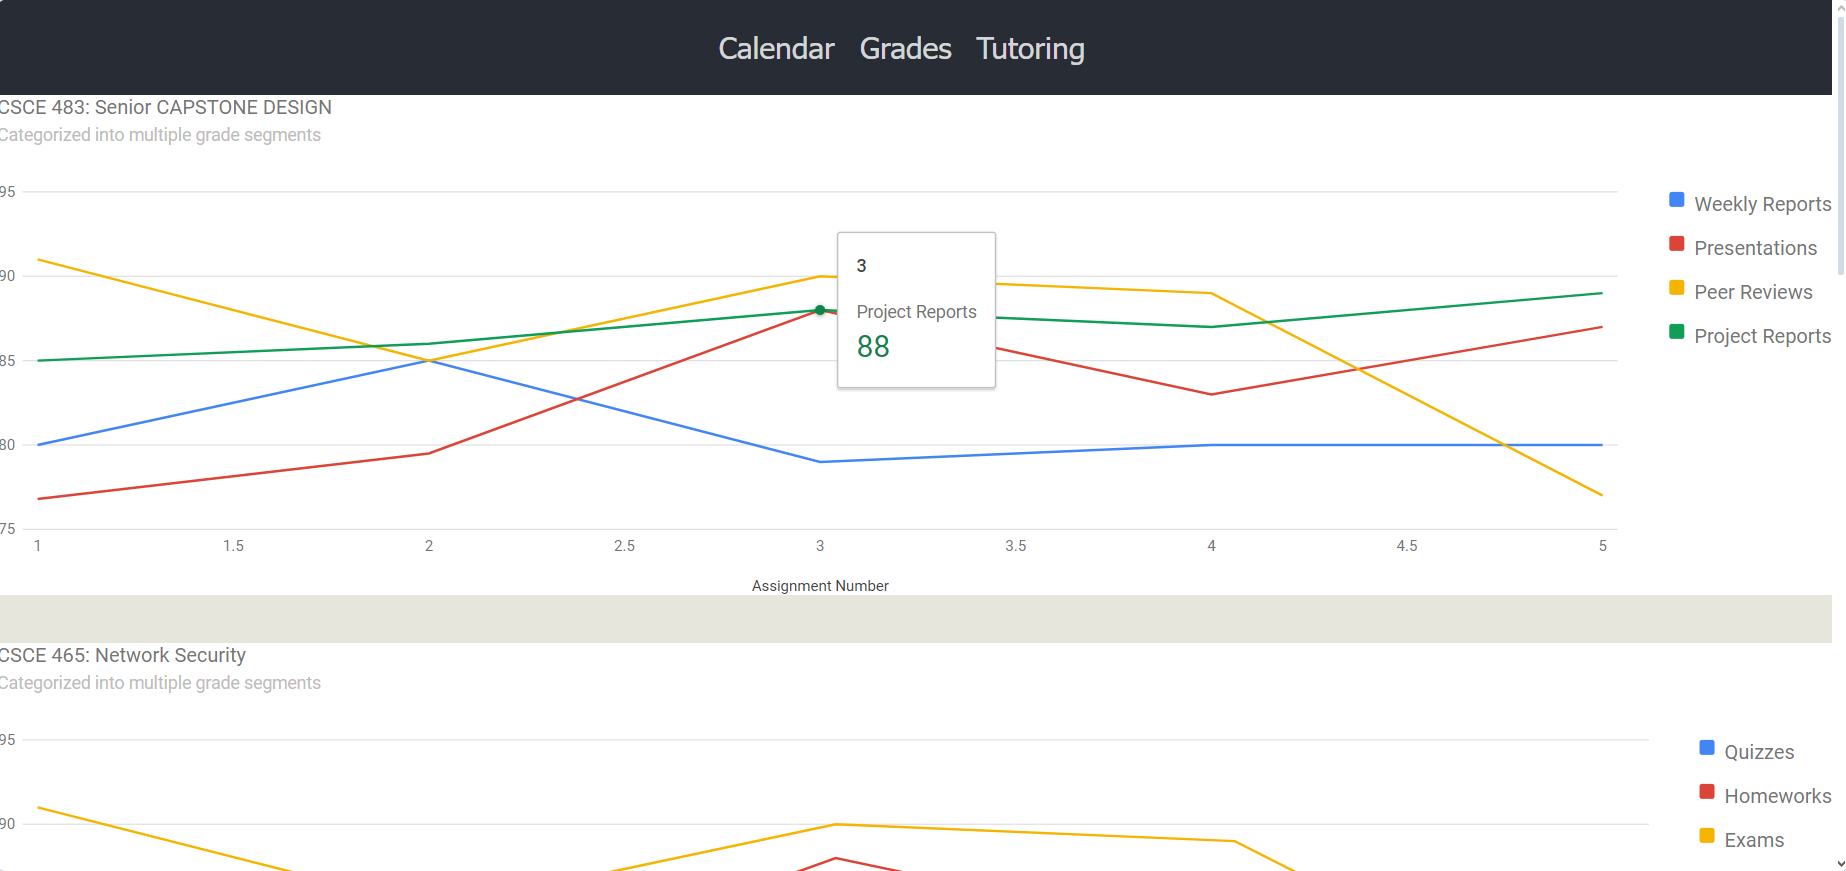Open the Calendar page from the navigation bar

[x=776, y=48]
